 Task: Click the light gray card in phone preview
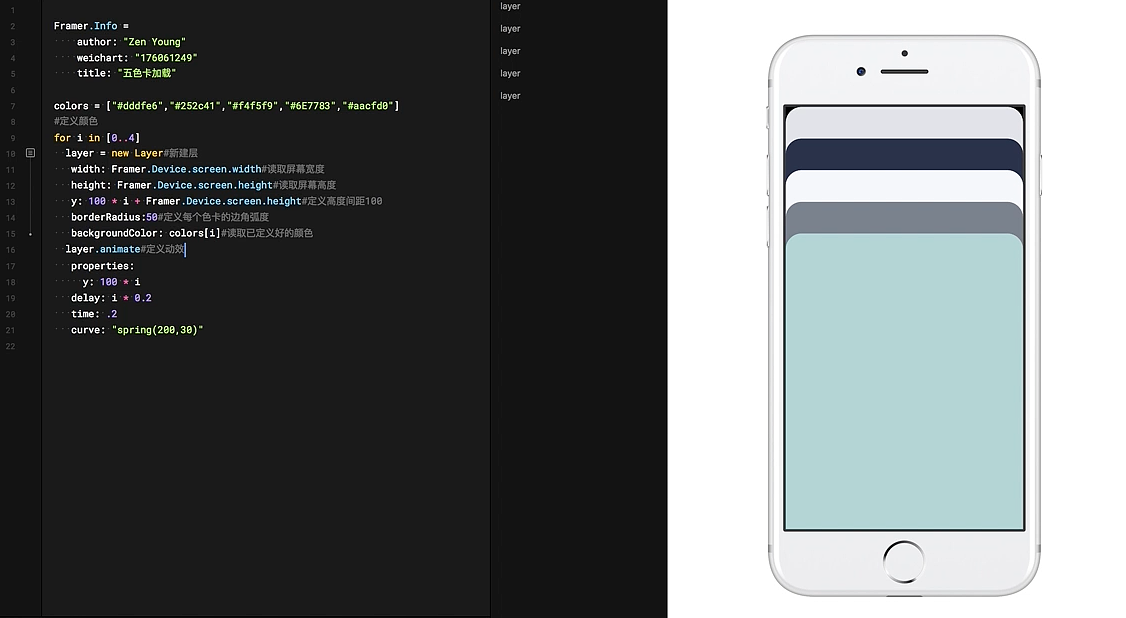903,123
